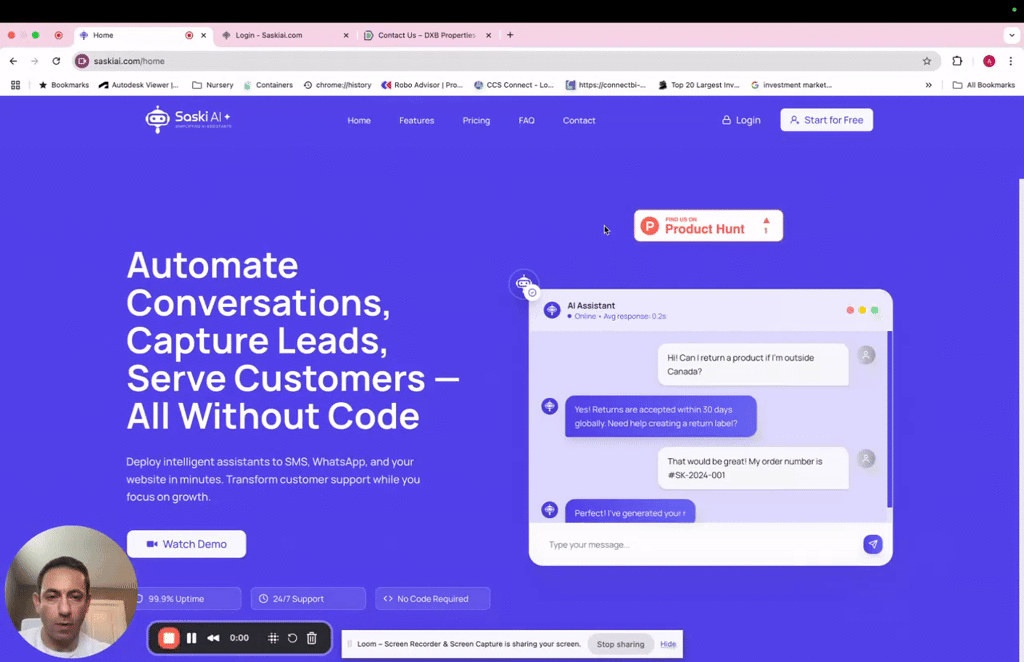Open the Nursery bookmarks folder
This screenshot has width=1024, height=662.
pyautogui.click(x=212, y=85)
